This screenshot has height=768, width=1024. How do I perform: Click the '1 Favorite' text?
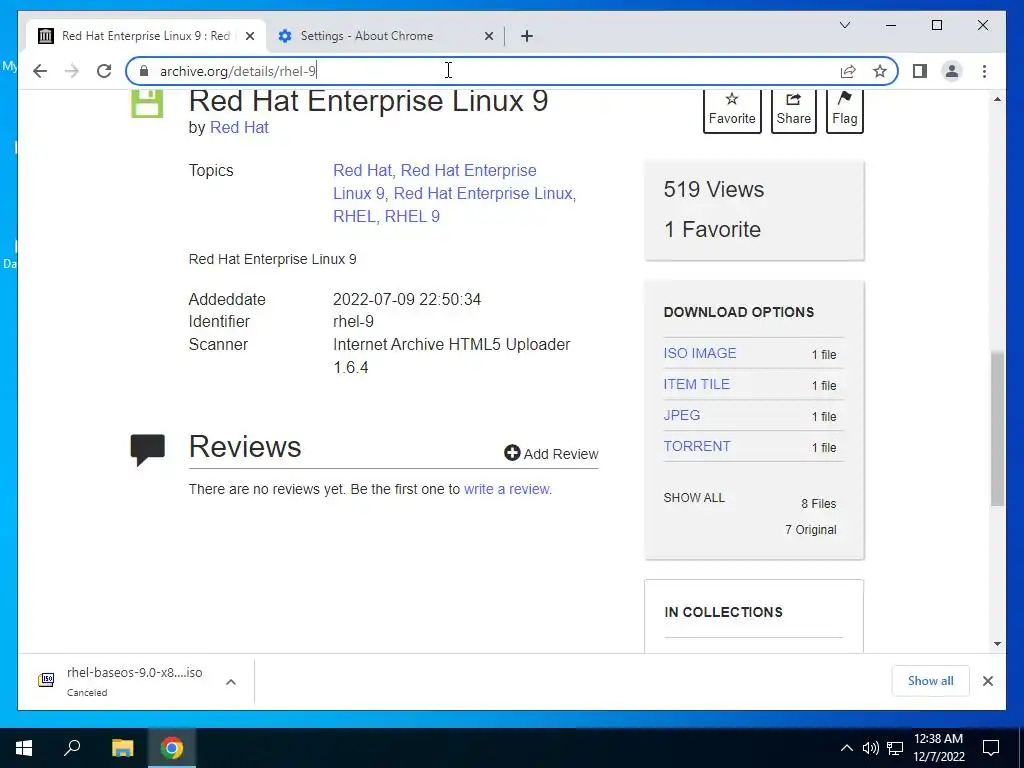[712, 229]
